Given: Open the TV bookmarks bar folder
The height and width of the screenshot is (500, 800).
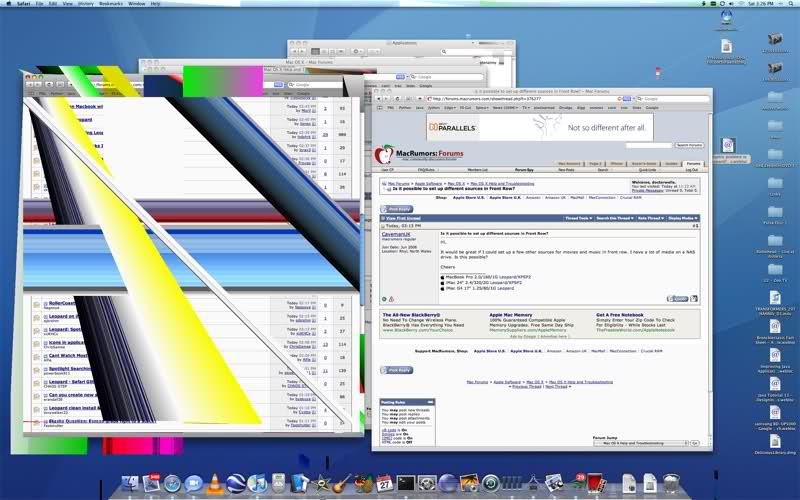Looking at the screenshot, I should pos(526,108).
